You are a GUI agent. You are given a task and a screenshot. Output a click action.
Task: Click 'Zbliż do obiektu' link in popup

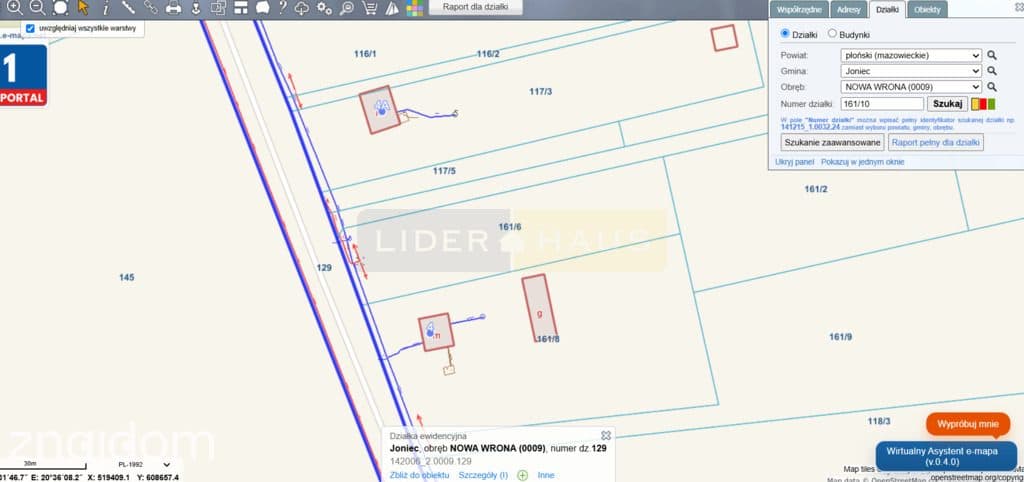tap(419, 475)
